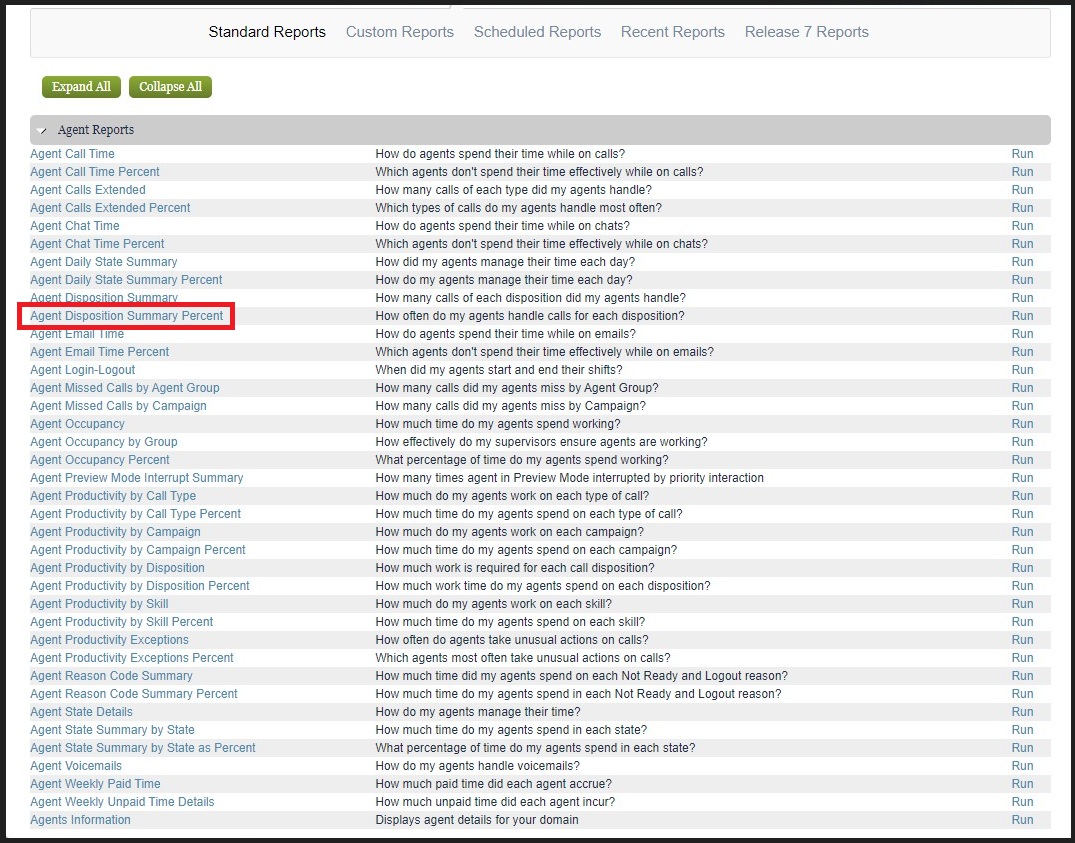Collapse the Agent Reports section arrow
The width and height of the screenshot is (1075, 843).
click(x=43, y=130)
